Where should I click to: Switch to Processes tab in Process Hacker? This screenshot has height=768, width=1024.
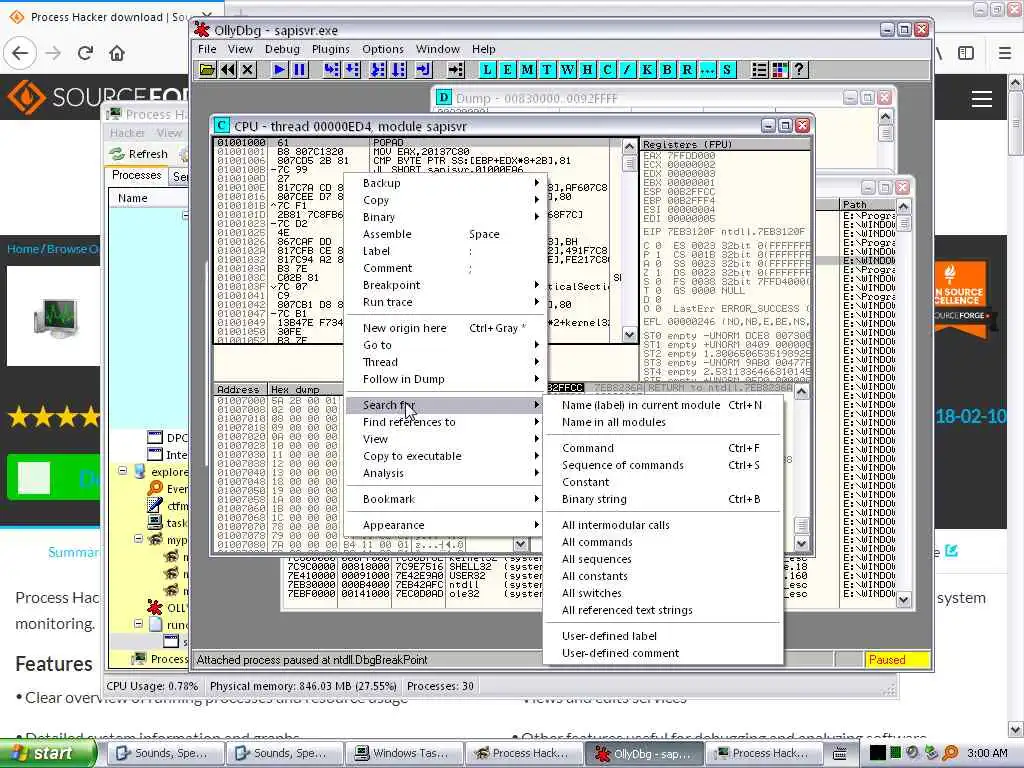click(136, 175)
